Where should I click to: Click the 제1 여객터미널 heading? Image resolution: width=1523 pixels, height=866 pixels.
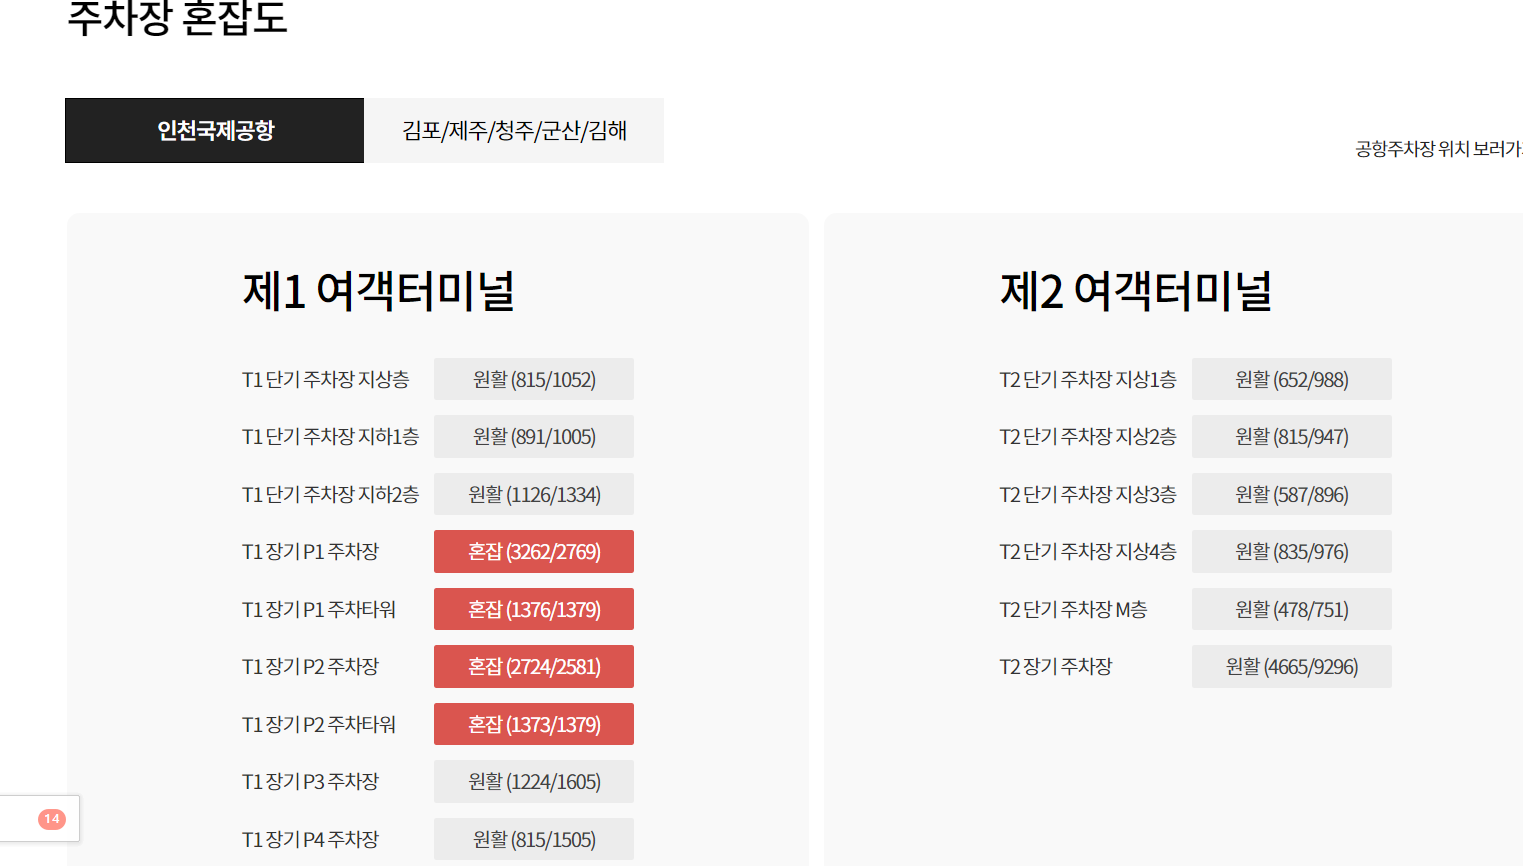(x=379, y=291)
